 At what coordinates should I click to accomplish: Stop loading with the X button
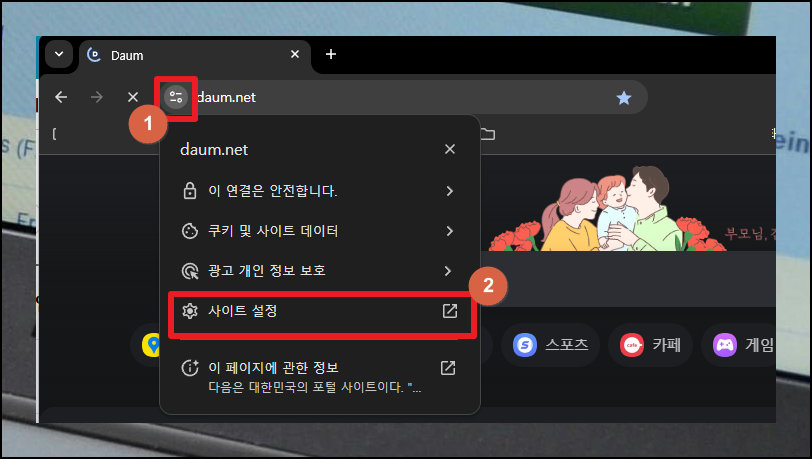[133, 97]
